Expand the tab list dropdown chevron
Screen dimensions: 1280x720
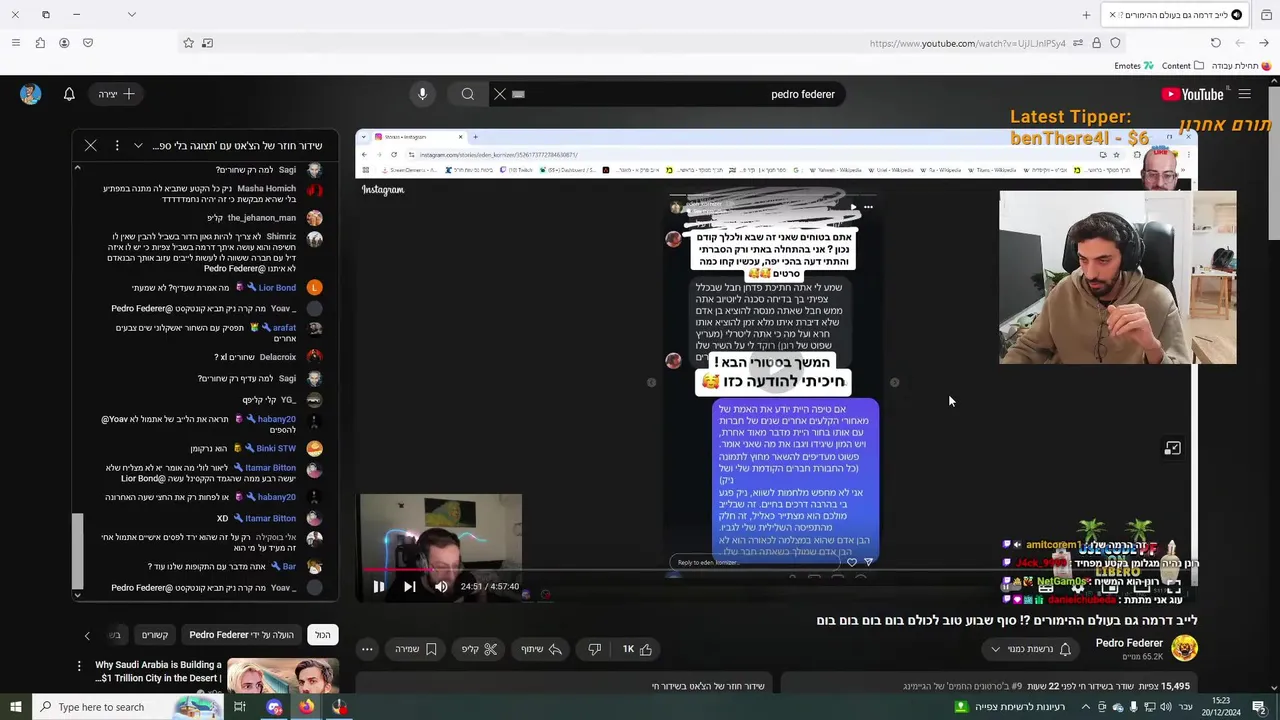coord(131,15)
